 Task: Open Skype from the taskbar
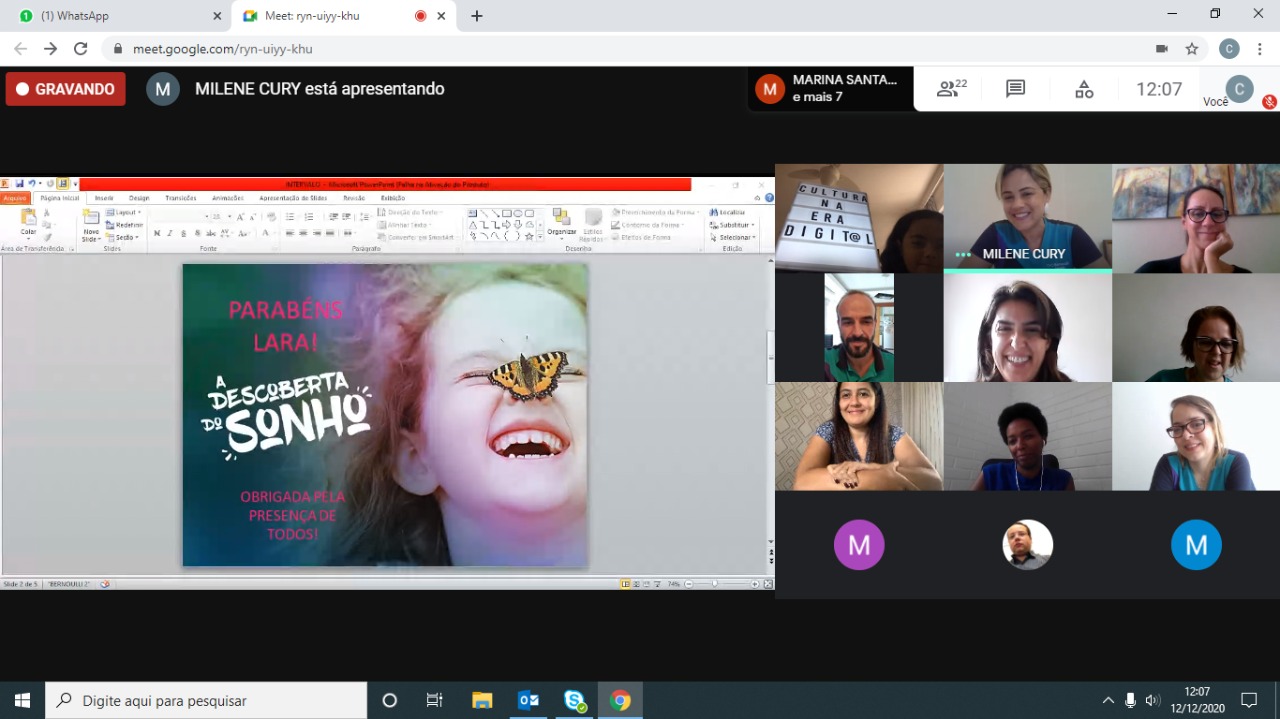pos(574,700)
